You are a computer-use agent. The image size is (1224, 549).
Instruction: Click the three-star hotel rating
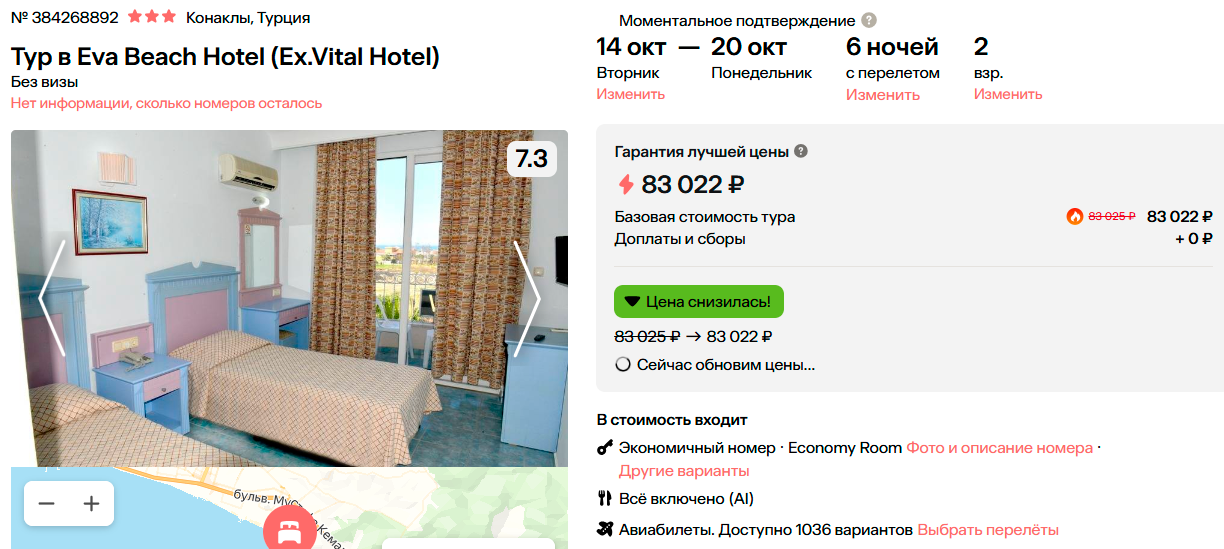[x=151, y=17]
